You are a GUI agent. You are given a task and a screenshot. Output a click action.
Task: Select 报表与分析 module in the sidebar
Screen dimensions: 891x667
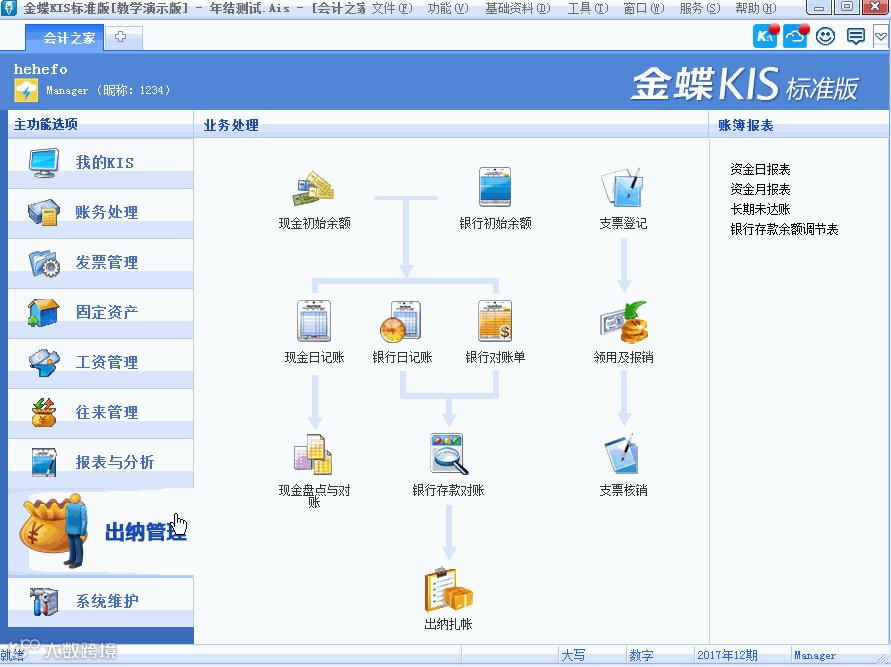tap(101, 462)
